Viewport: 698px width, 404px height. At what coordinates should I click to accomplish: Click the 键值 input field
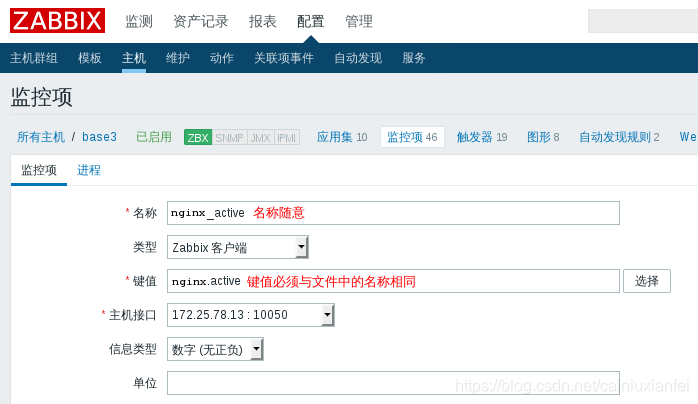point(393,281)
